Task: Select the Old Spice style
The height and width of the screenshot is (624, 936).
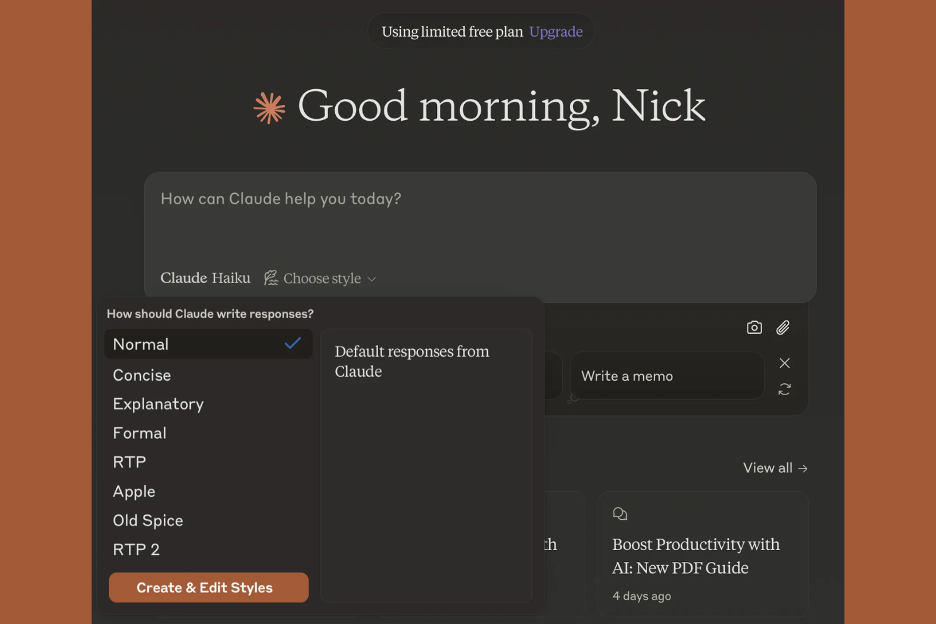Action: (208, 520)
